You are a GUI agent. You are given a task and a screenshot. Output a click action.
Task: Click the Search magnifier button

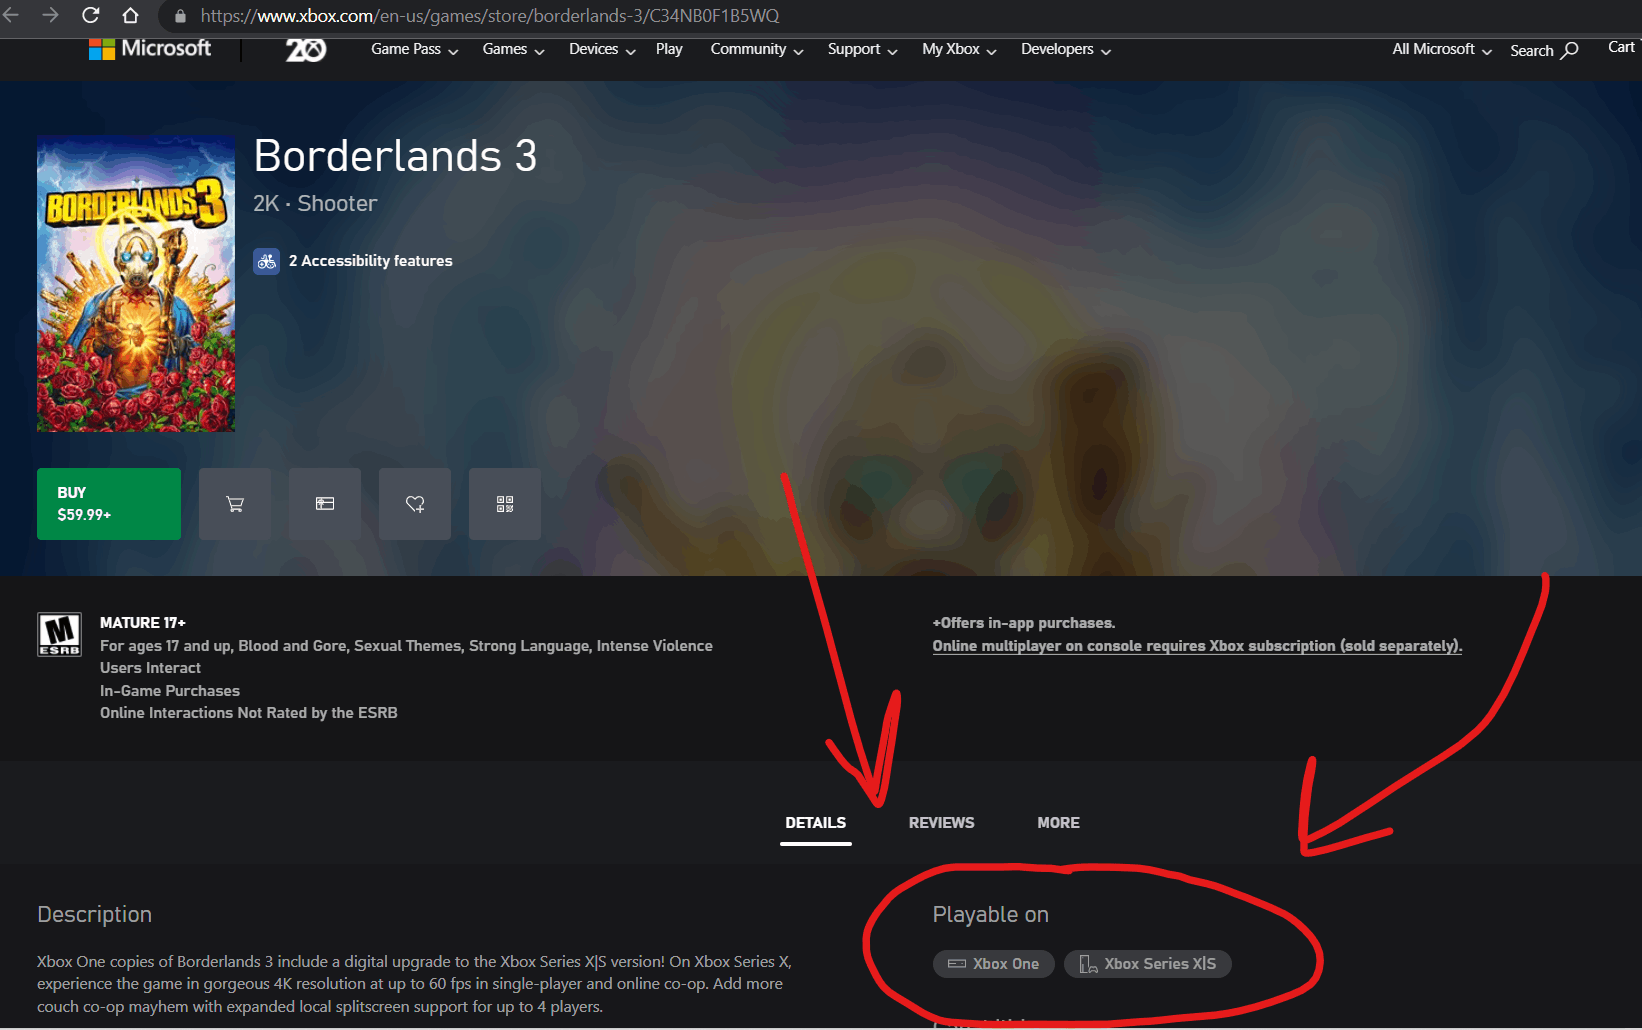click(x=1544, y=50)
